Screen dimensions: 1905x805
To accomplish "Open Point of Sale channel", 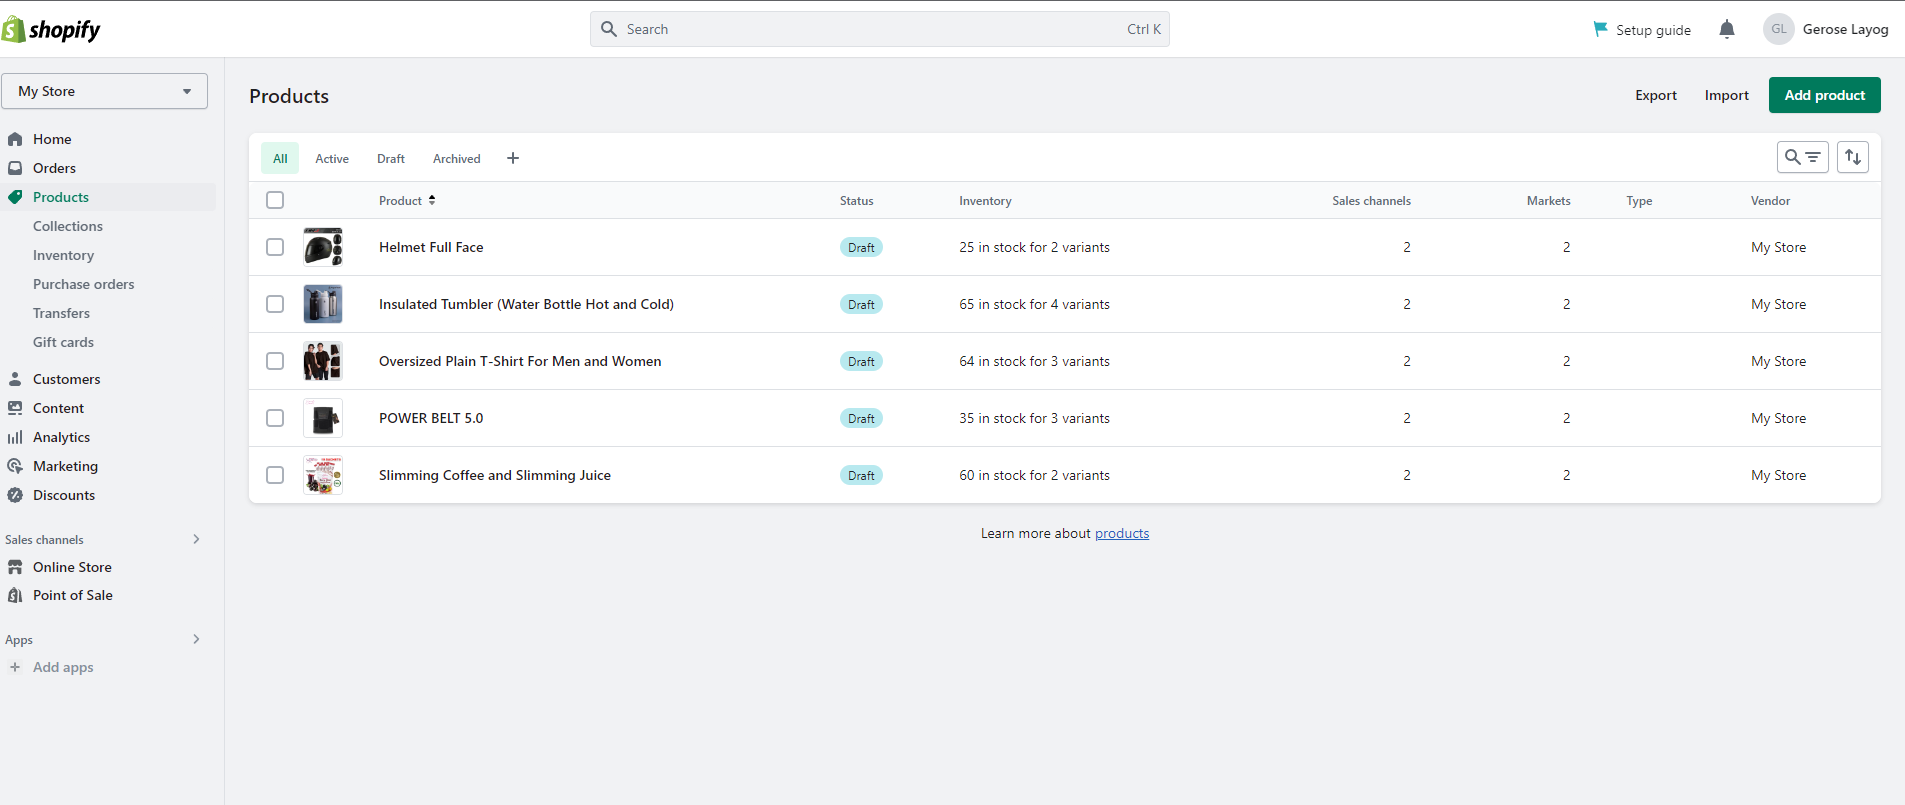I will [x=72, y=595].
